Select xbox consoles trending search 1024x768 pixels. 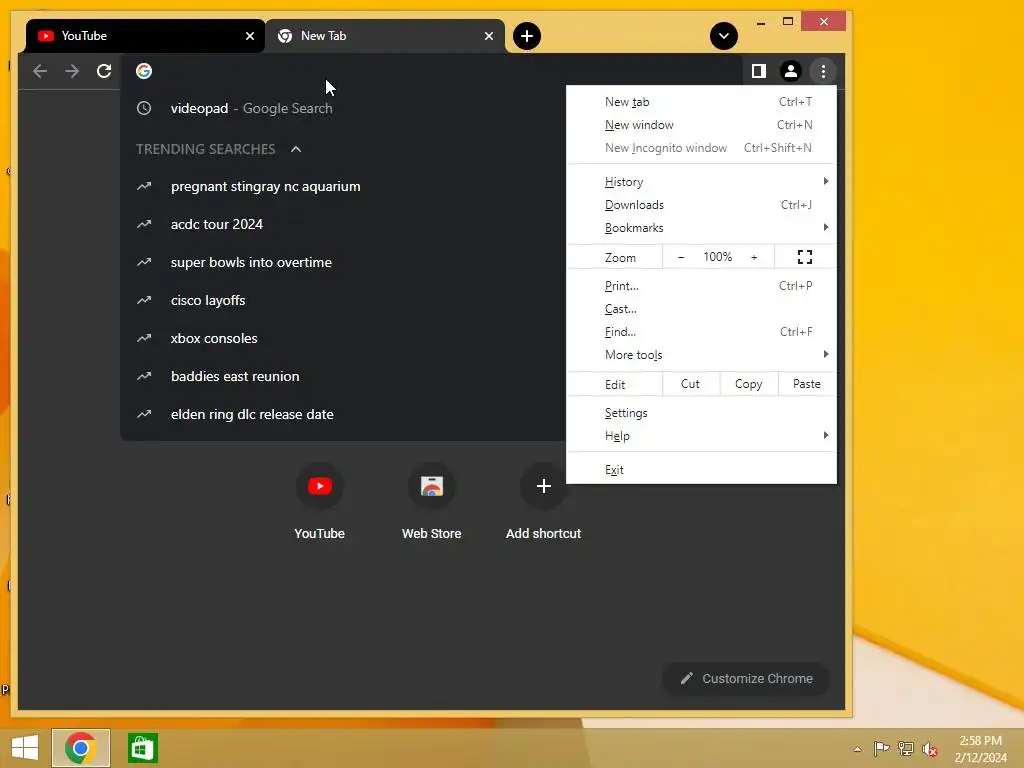tap(343, 338)
